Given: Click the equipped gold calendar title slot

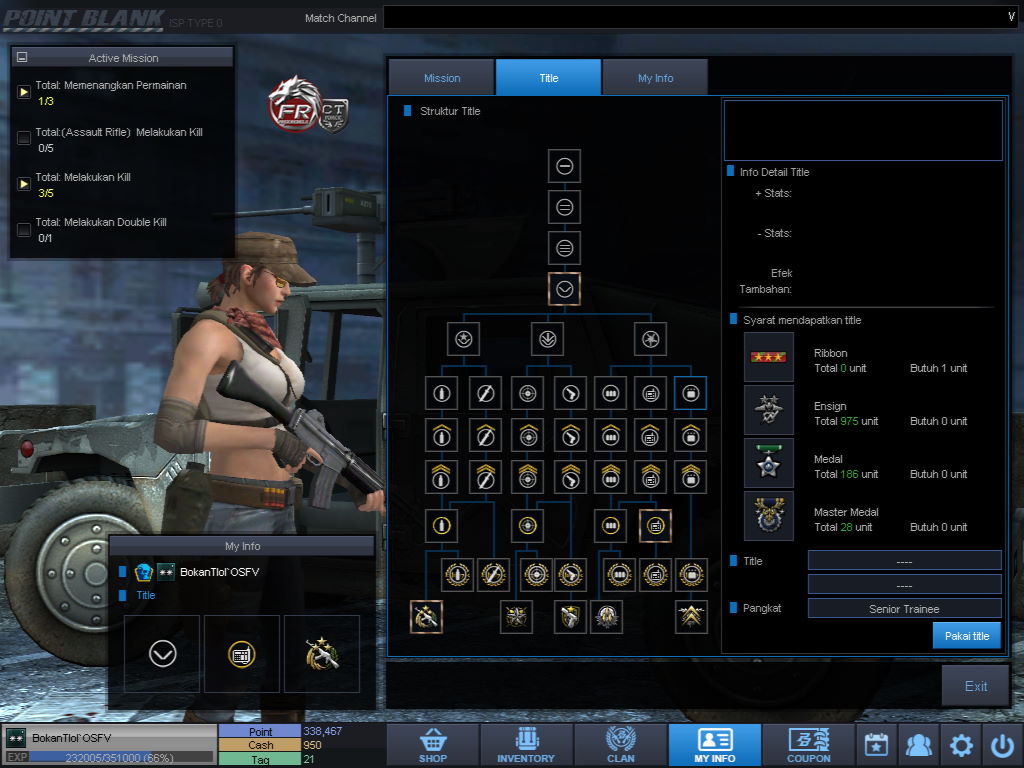Looking at the screenshot, I should 242,654.
